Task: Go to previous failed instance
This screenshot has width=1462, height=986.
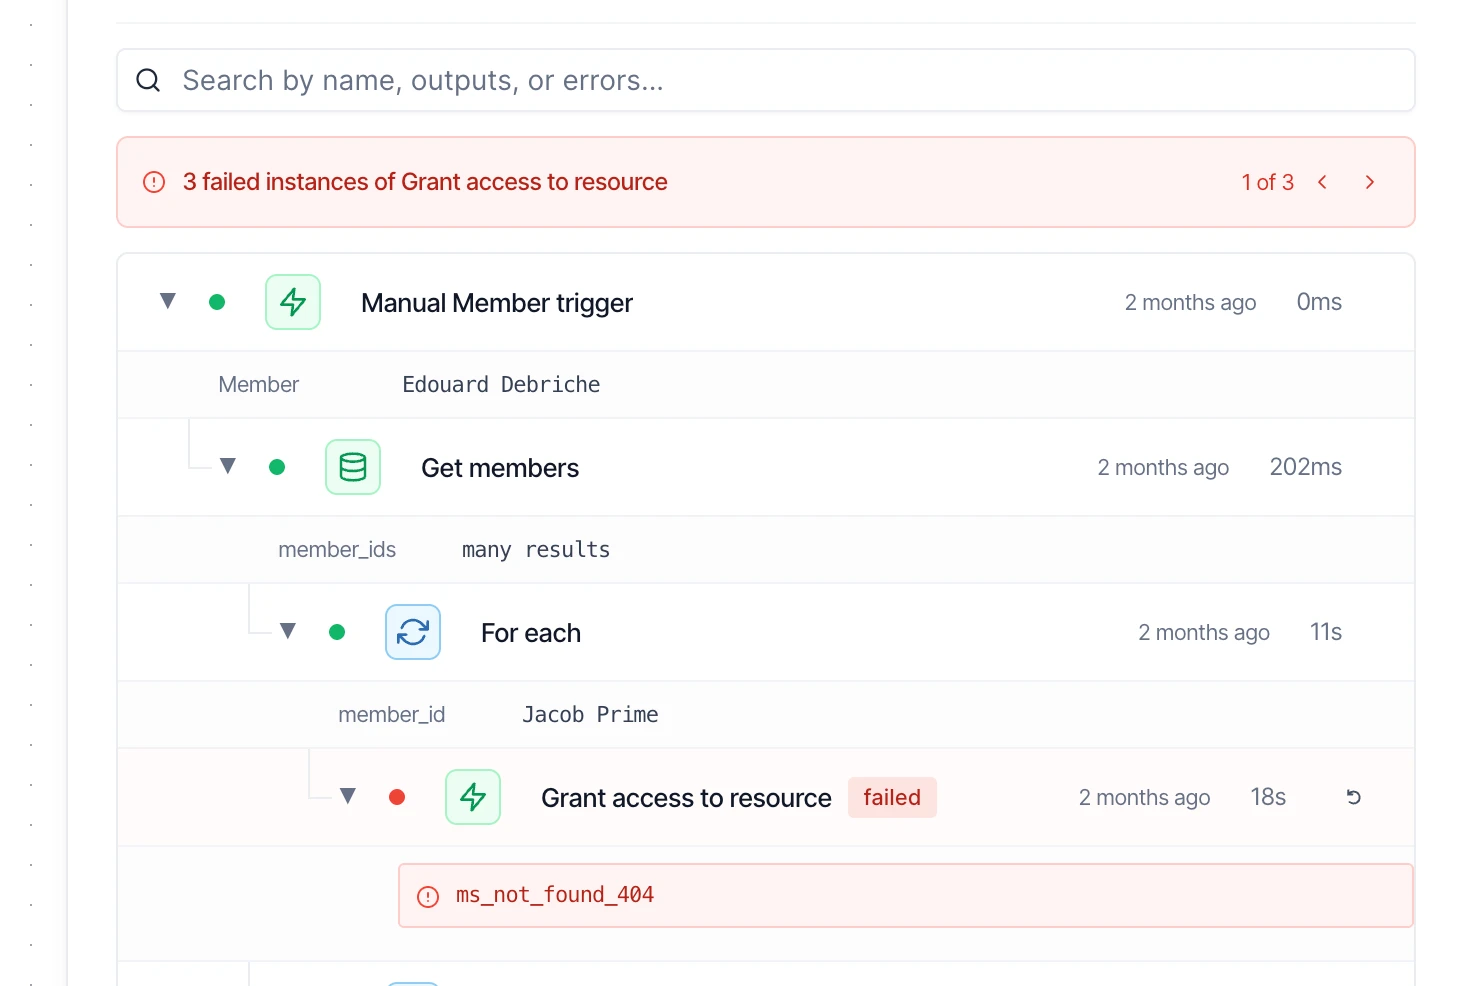Action: tap(1322, 182)
